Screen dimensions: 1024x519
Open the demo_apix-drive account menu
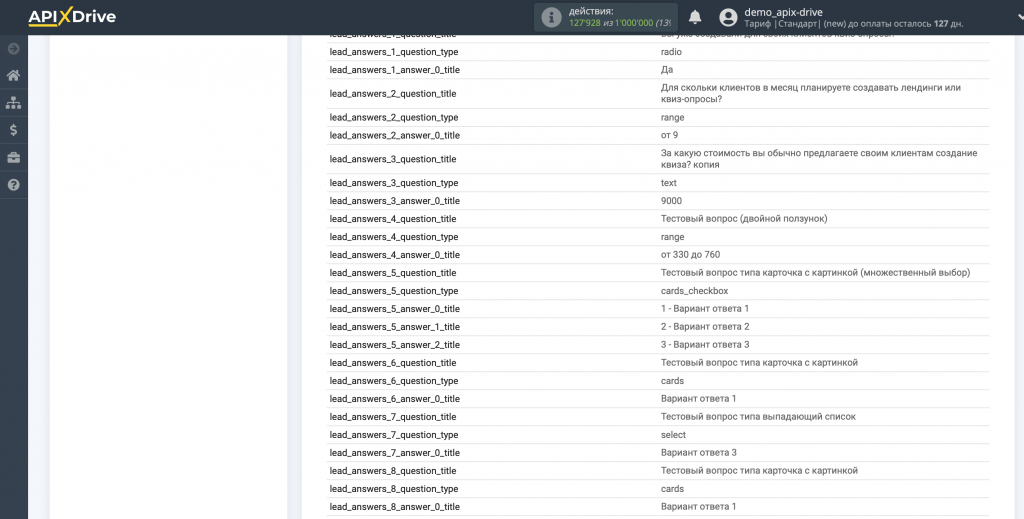(x=783, y=11)
